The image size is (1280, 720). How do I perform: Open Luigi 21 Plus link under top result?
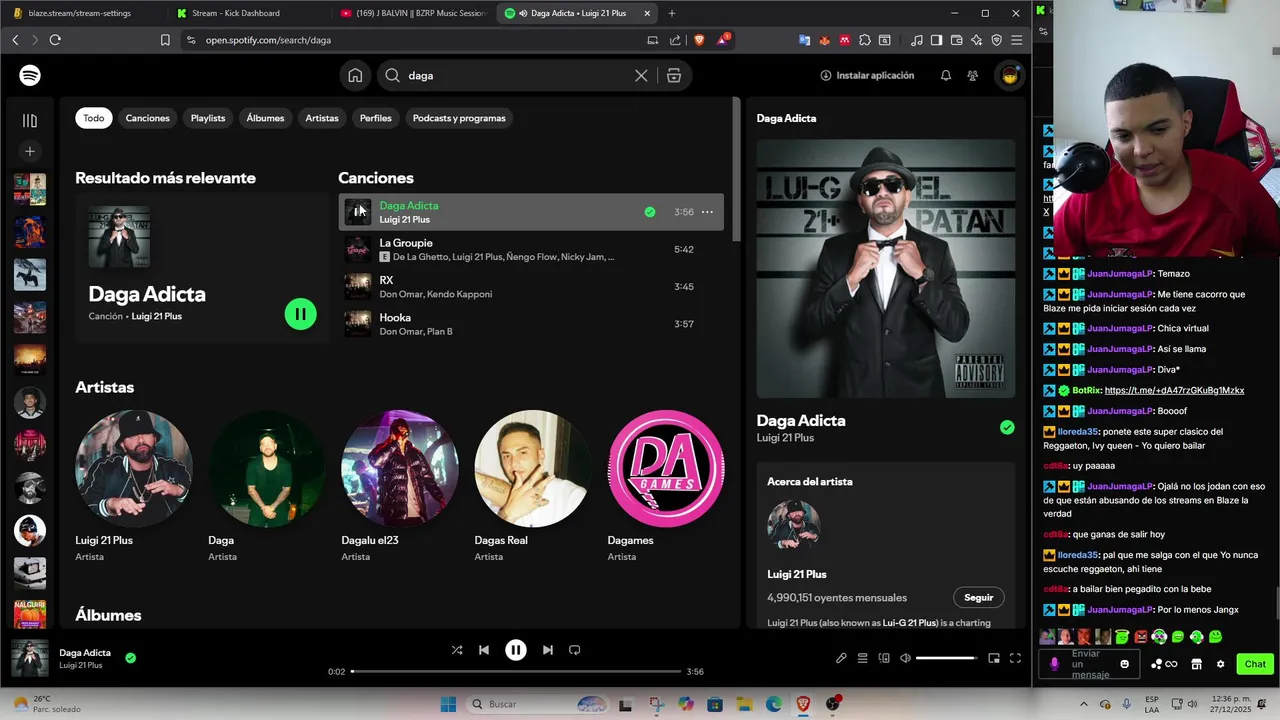pos(157,316)
